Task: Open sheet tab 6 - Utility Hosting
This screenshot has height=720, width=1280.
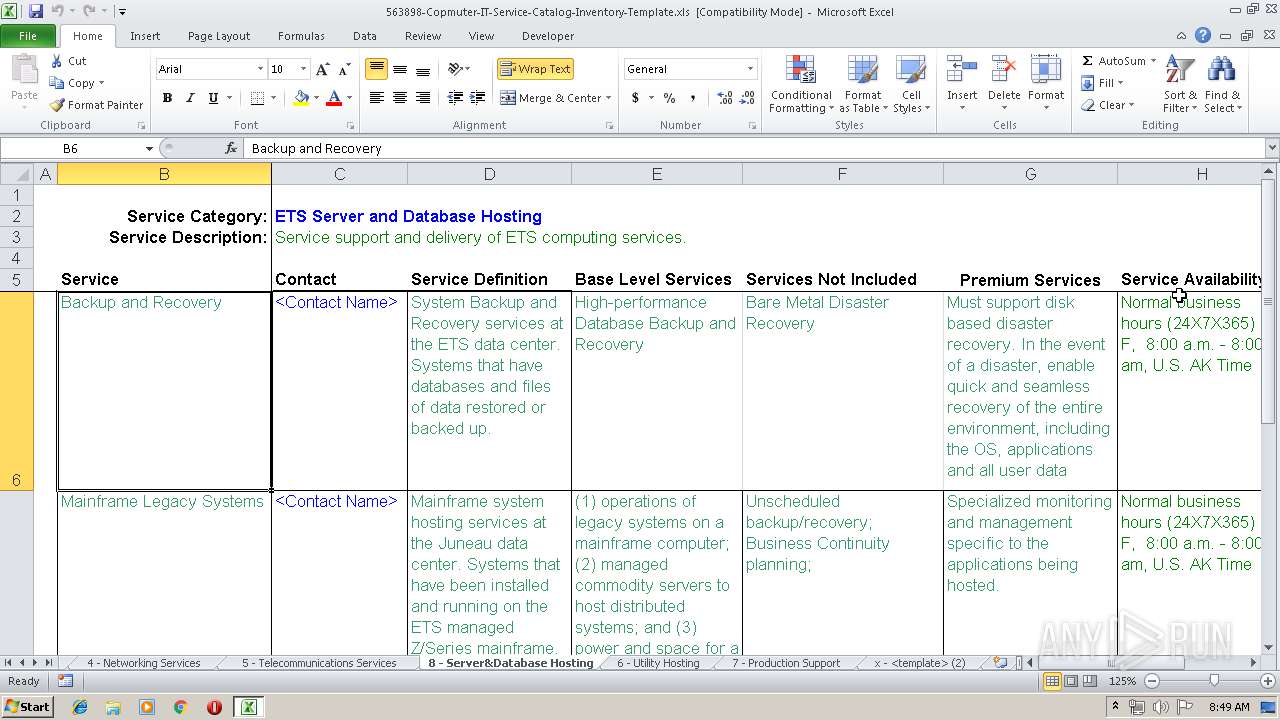Action: point(658,663)
